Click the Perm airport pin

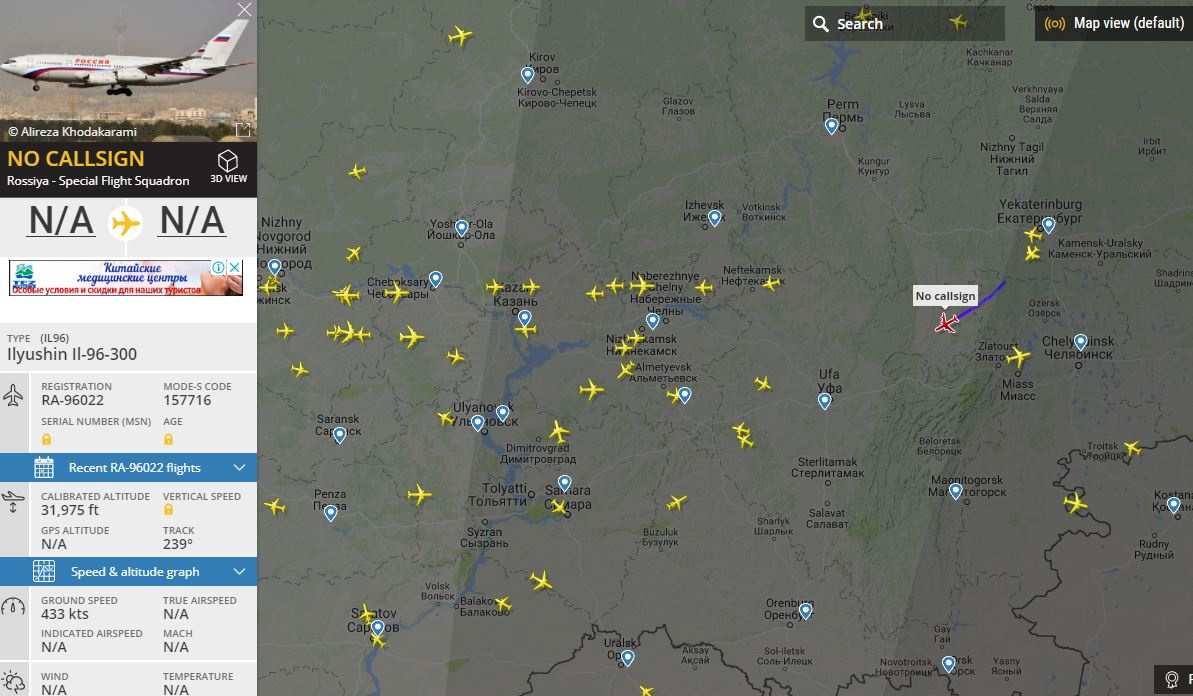point(832,126)
